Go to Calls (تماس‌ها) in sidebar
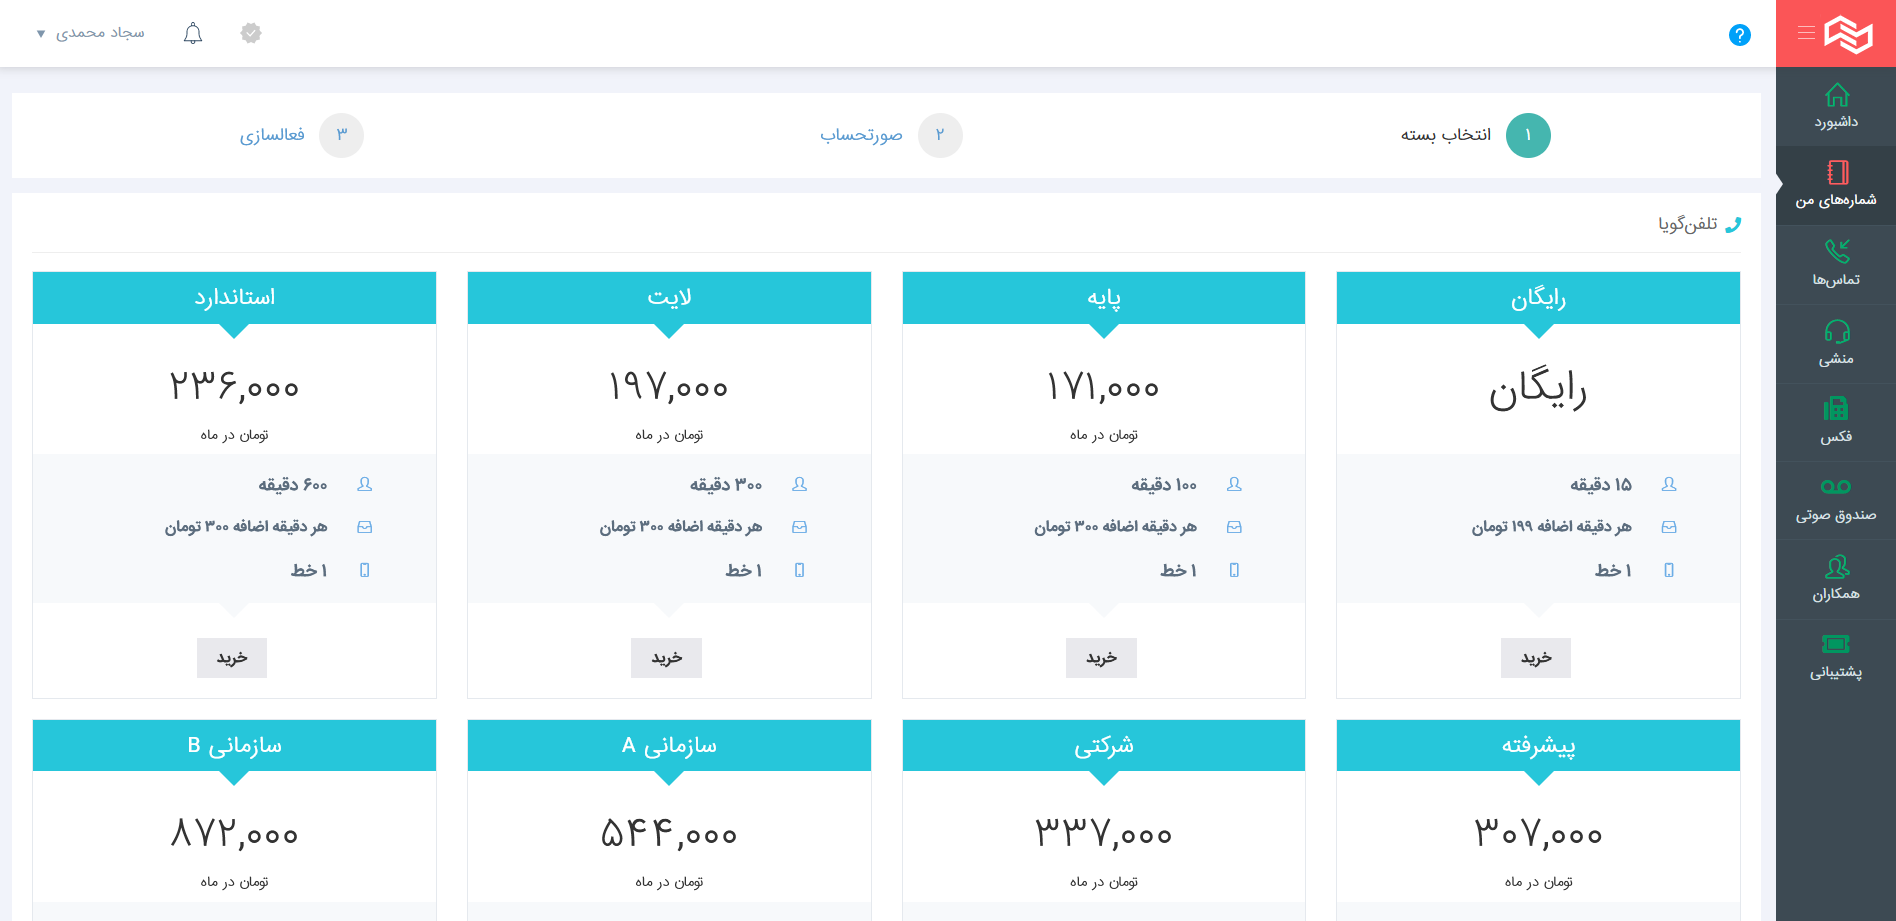 [x=1836, y=252]
